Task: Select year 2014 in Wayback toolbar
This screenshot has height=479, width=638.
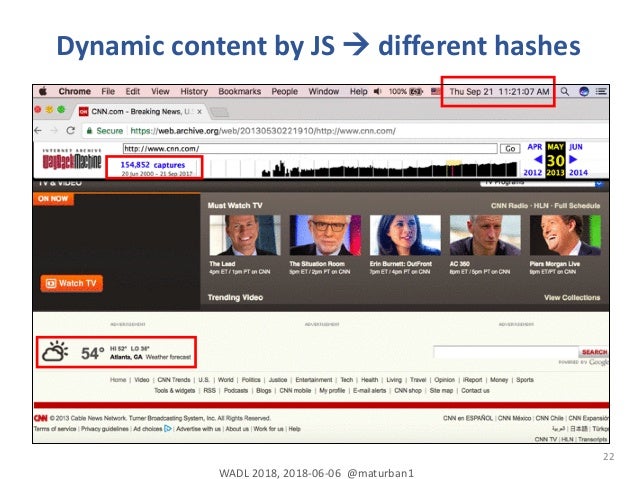Action: click(x=578, y=173)
